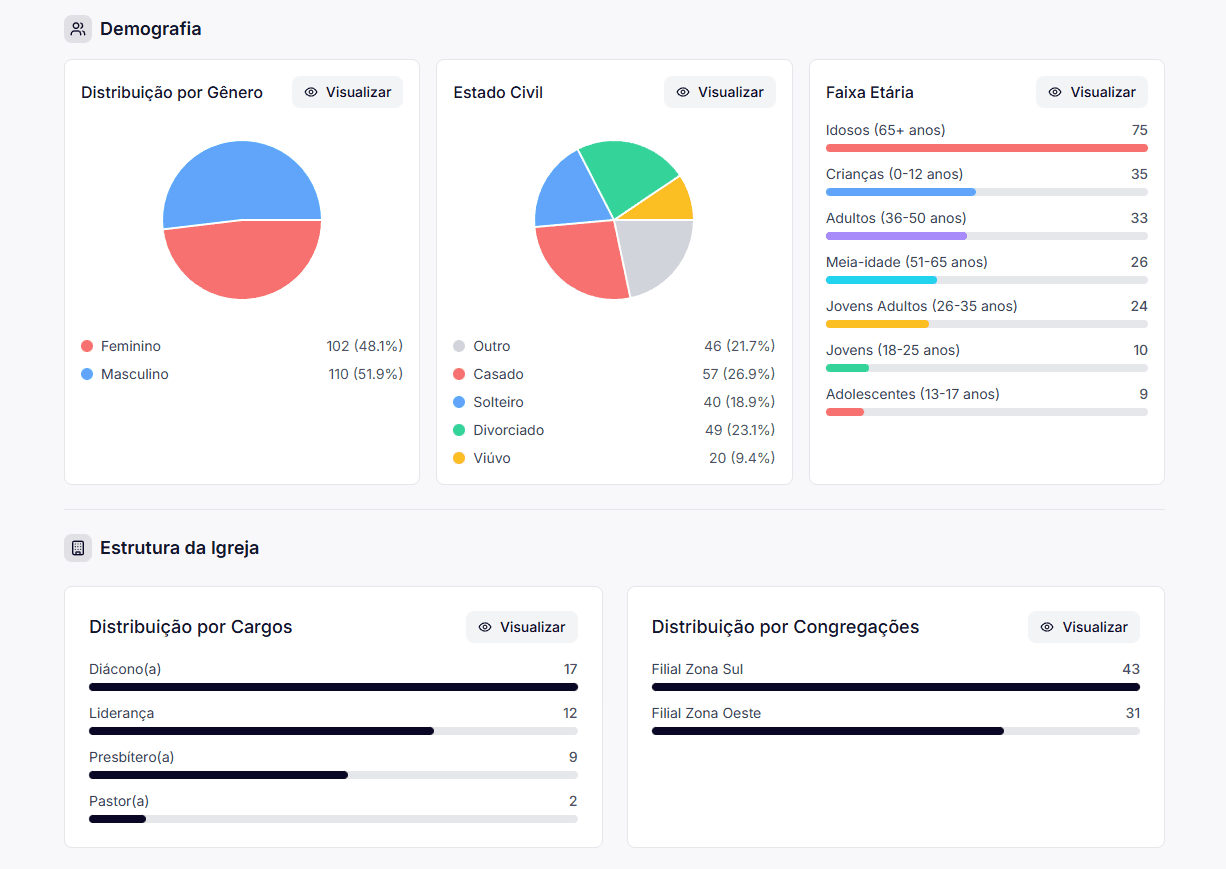
Task: Open Visualizar for Distribuição por Gênero
Action: pyautogui.click(x=348, y=92)
